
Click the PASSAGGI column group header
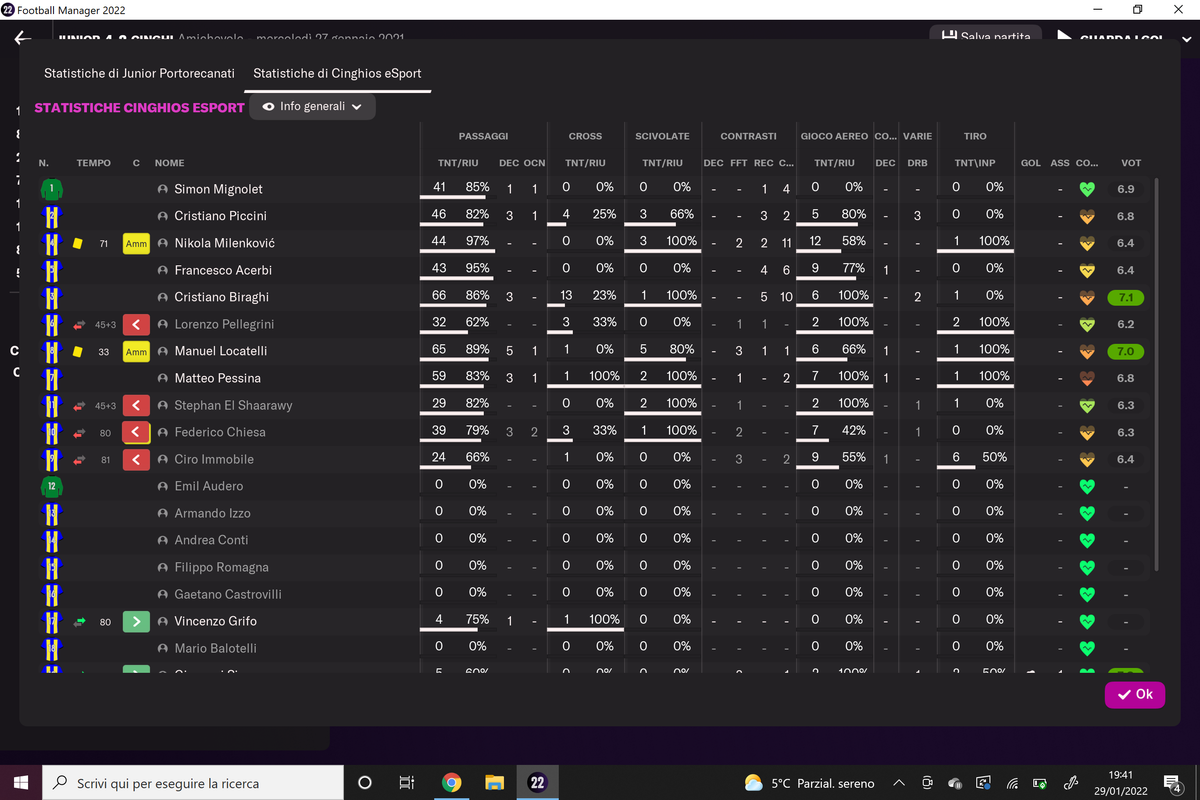(x=483, y=136)
